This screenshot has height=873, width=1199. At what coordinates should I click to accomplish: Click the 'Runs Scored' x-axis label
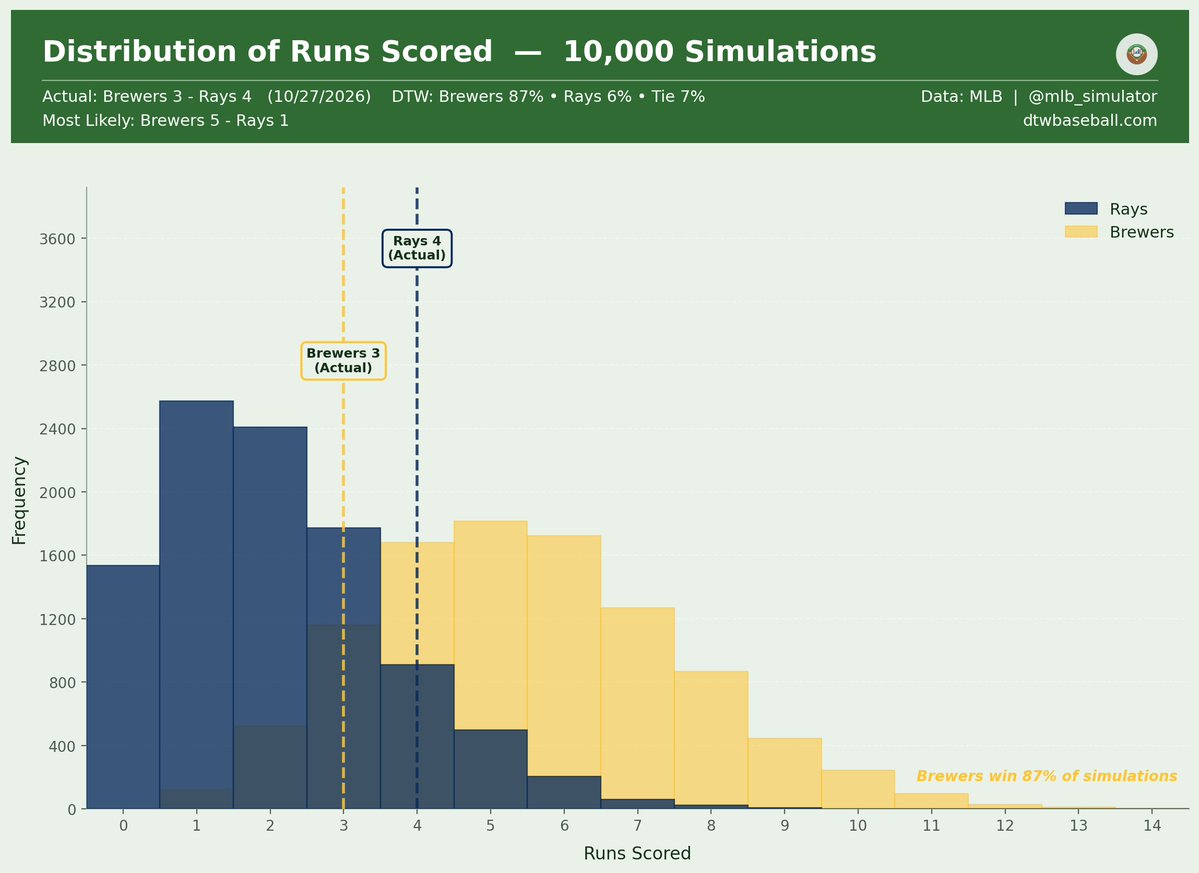[637, 853]
